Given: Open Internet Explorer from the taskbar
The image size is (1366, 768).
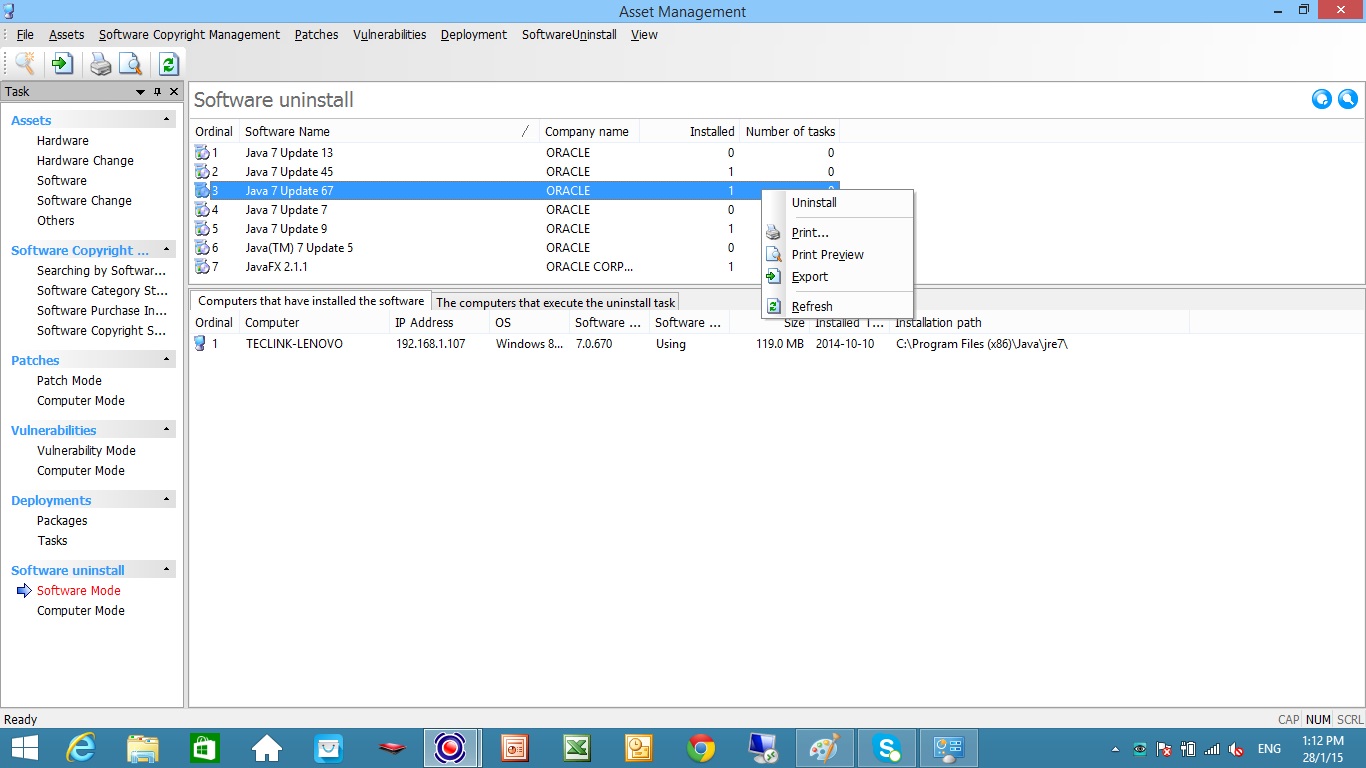Looking at the screenshot, I should 82,748.
